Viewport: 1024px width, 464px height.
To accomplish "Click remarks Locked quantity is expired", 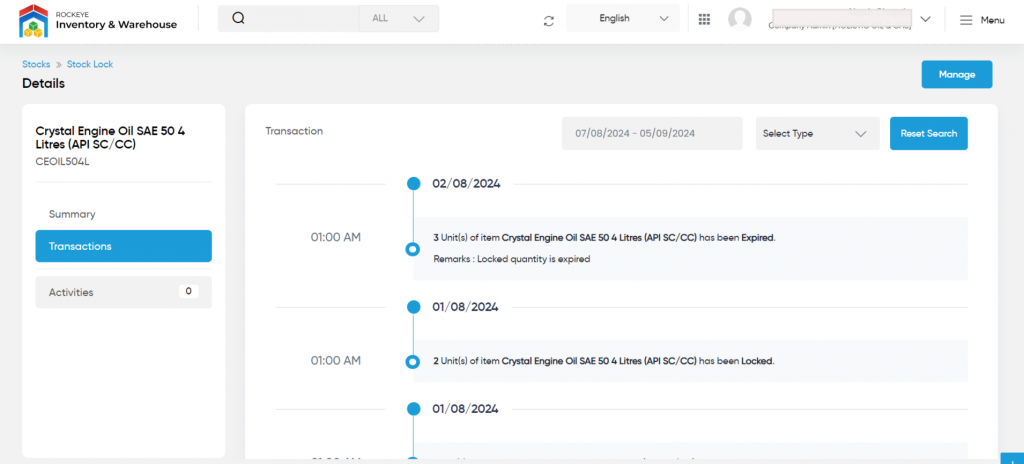I will click(512, 259).
